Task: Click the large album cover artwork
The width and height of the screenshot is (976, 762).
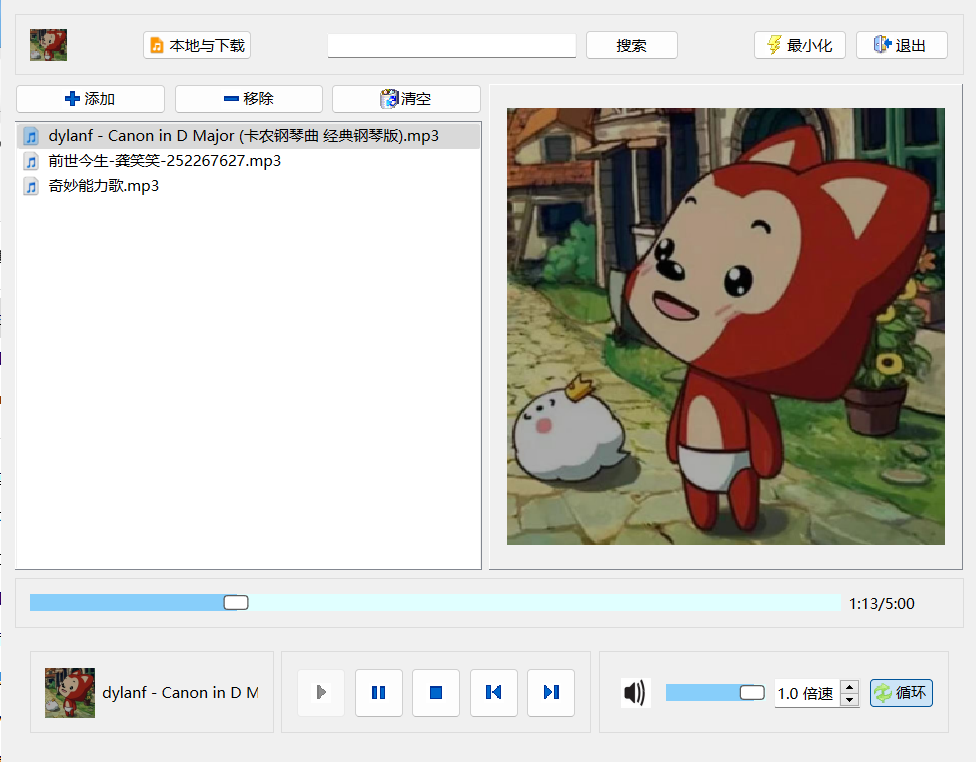Action: point(726,326)
